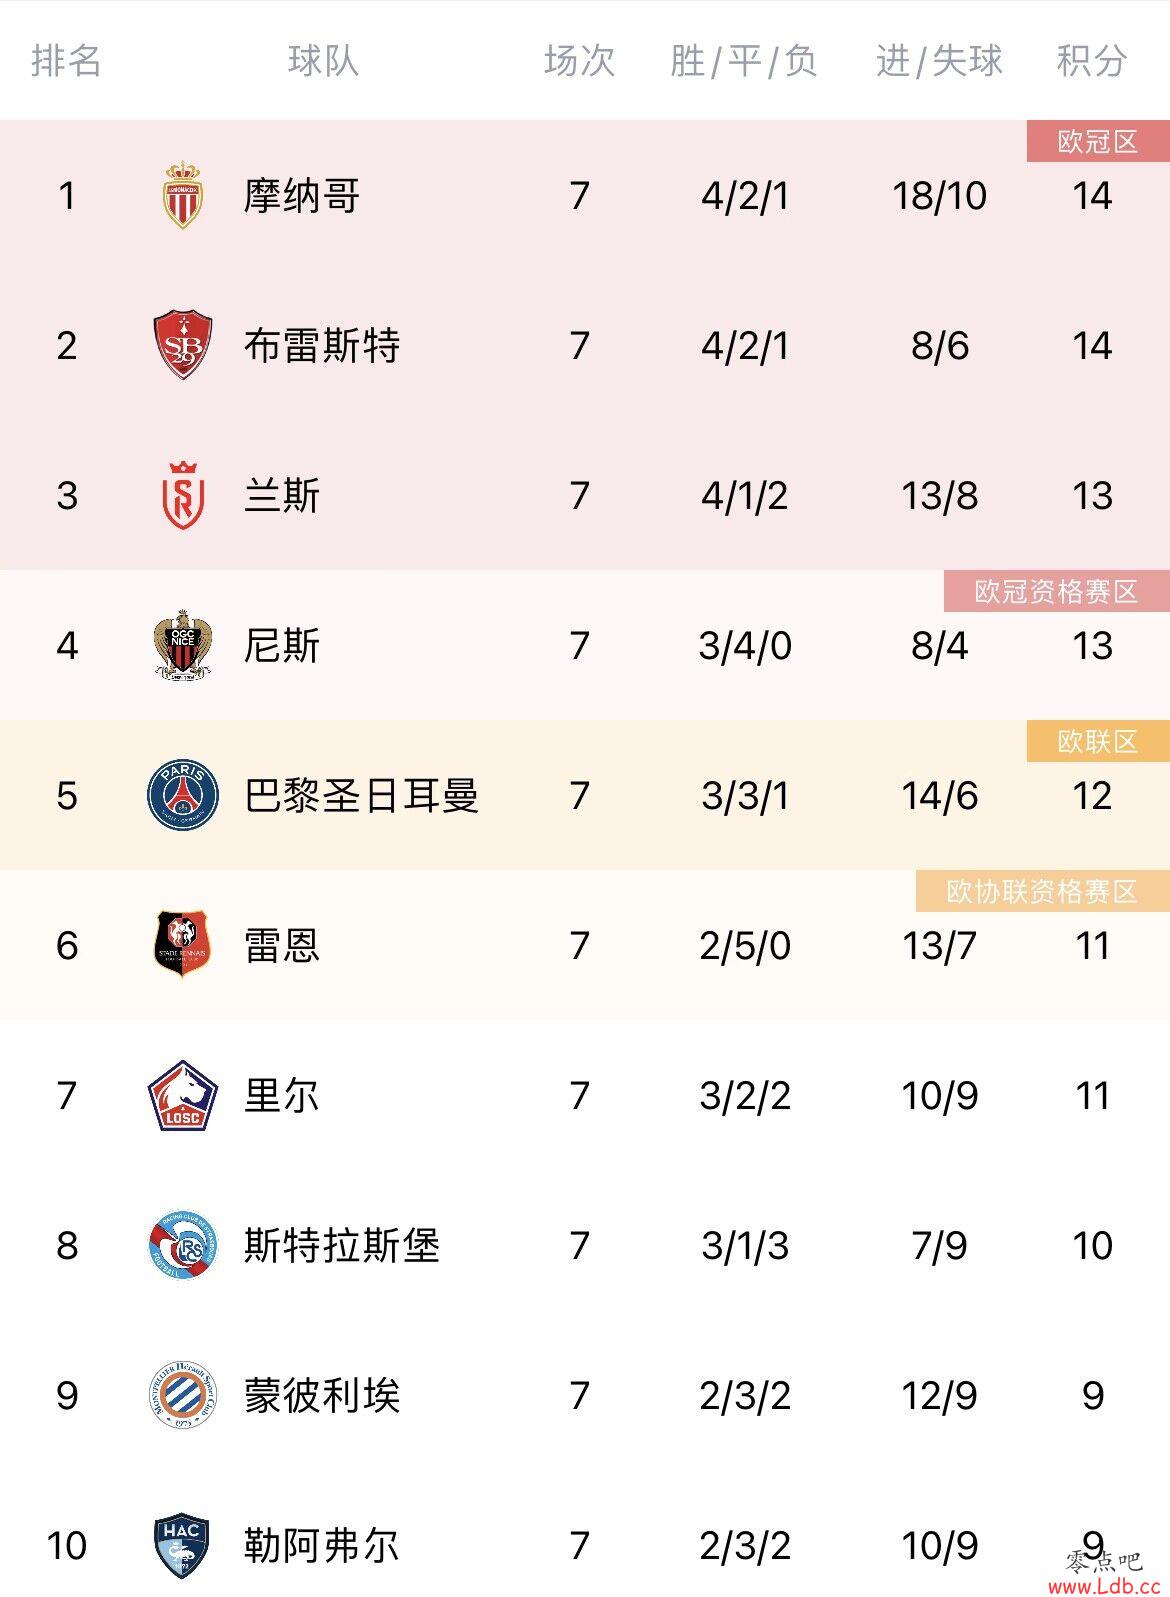Click the Brest SB29 club badge
Image resolution: width=1170 pixels, height=1597 pixels.
pyautogui.click(x=183, y=345)
